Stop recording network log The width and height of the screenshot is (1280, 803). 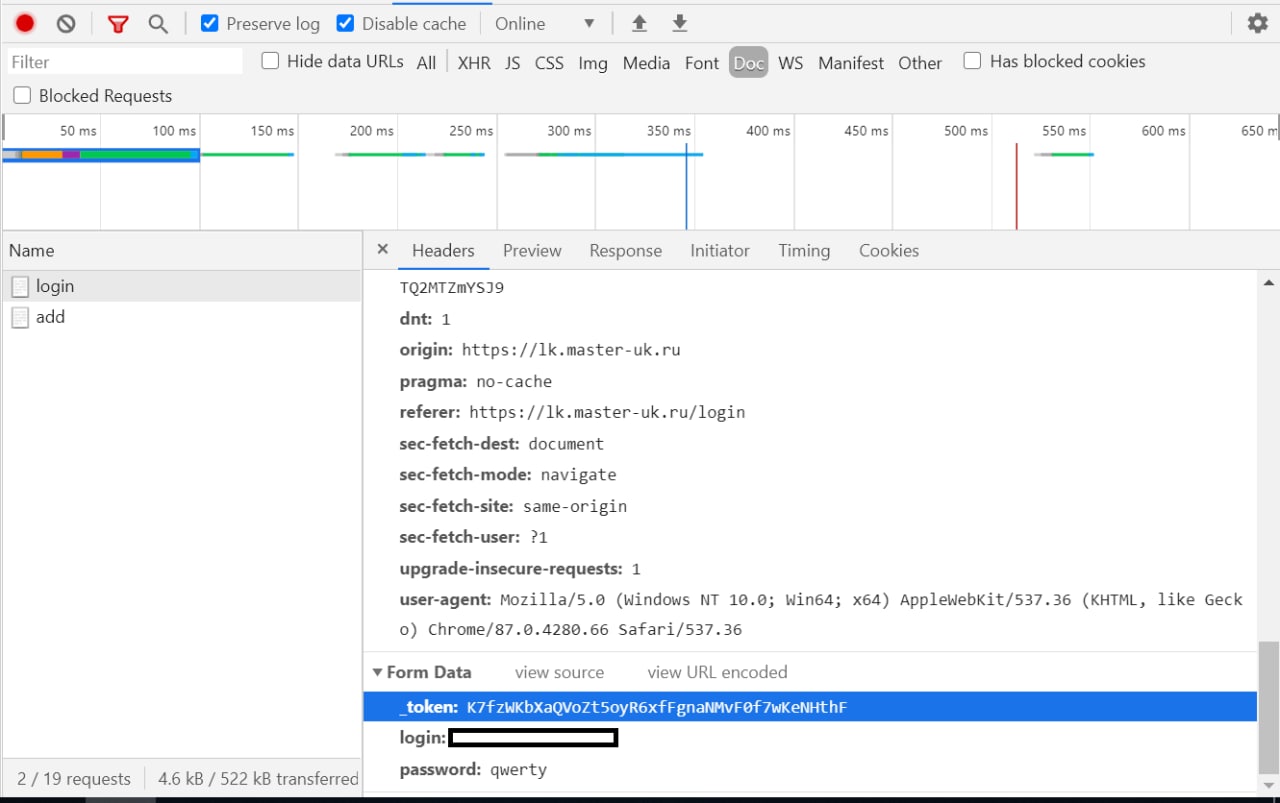25,23
